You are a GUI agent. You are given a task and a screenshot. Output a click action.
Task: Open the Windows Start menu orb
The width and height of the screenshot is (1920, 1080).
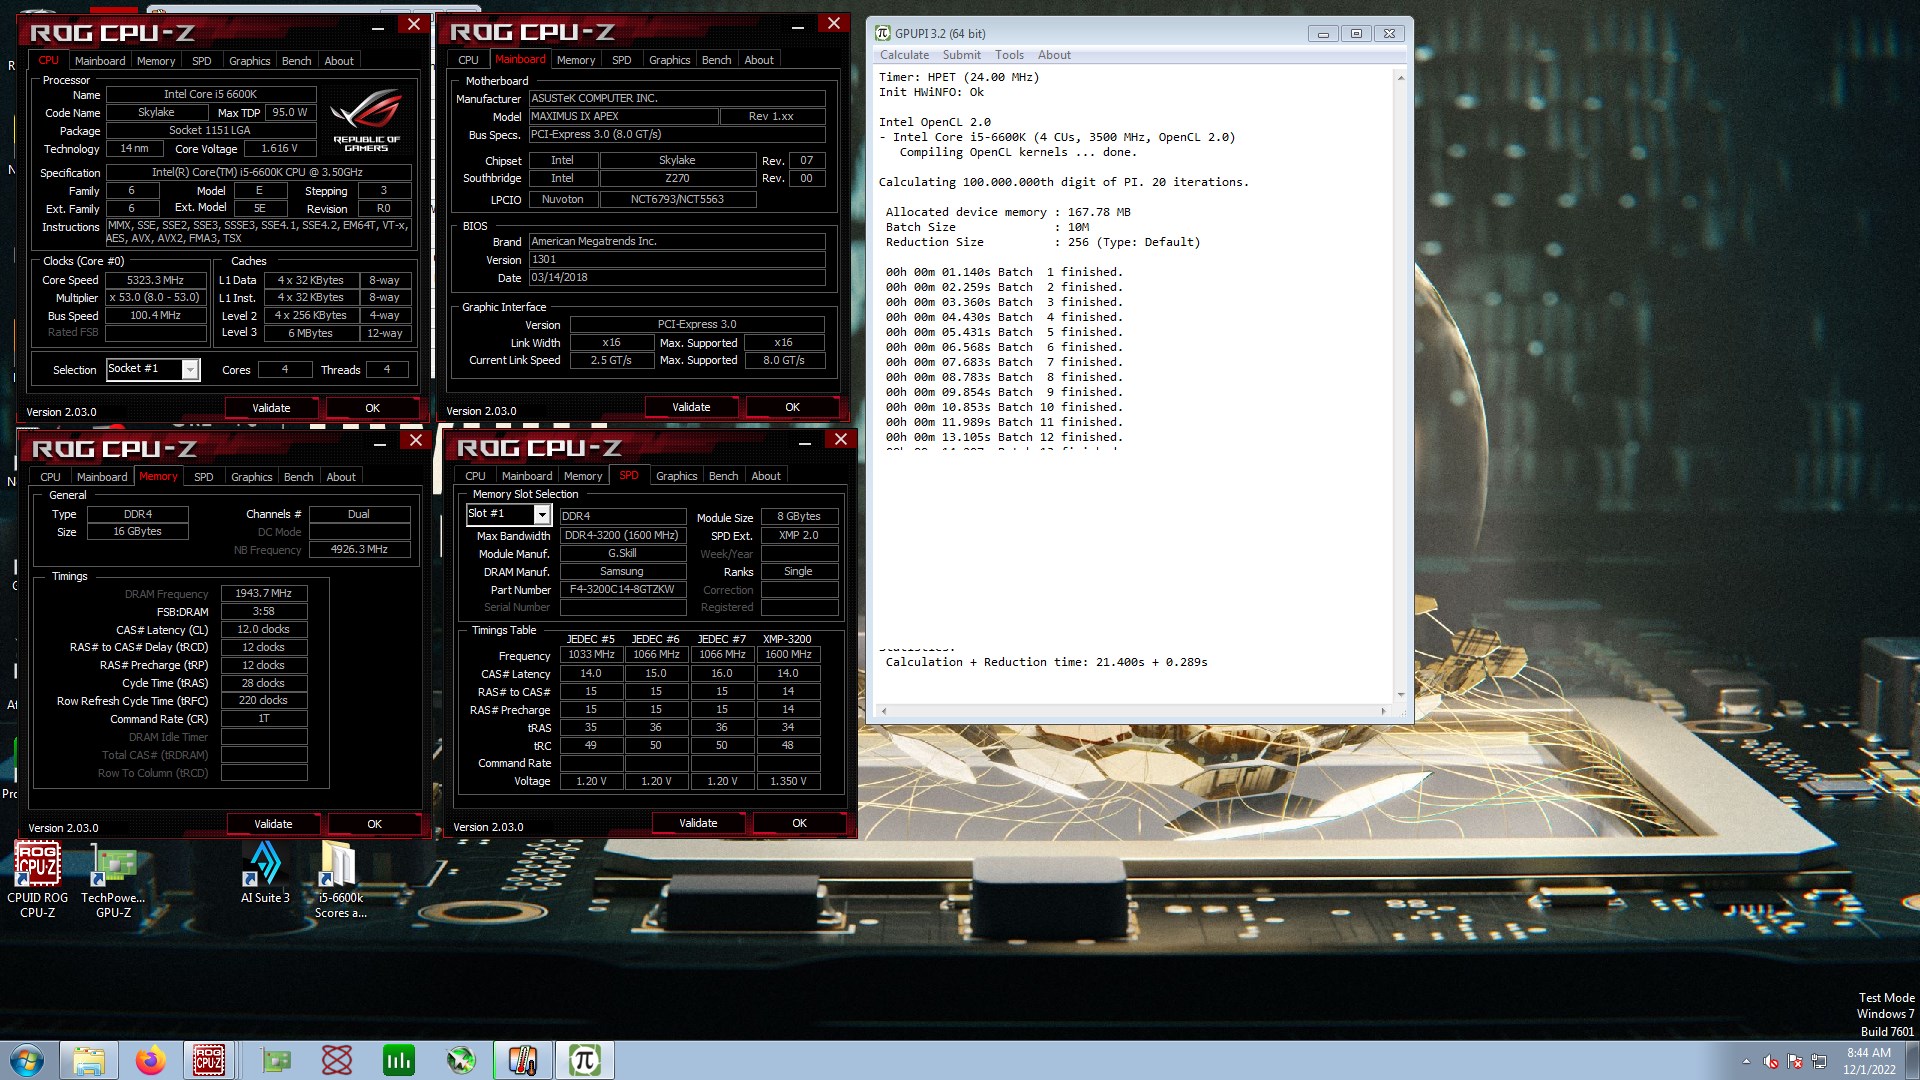27,1060
